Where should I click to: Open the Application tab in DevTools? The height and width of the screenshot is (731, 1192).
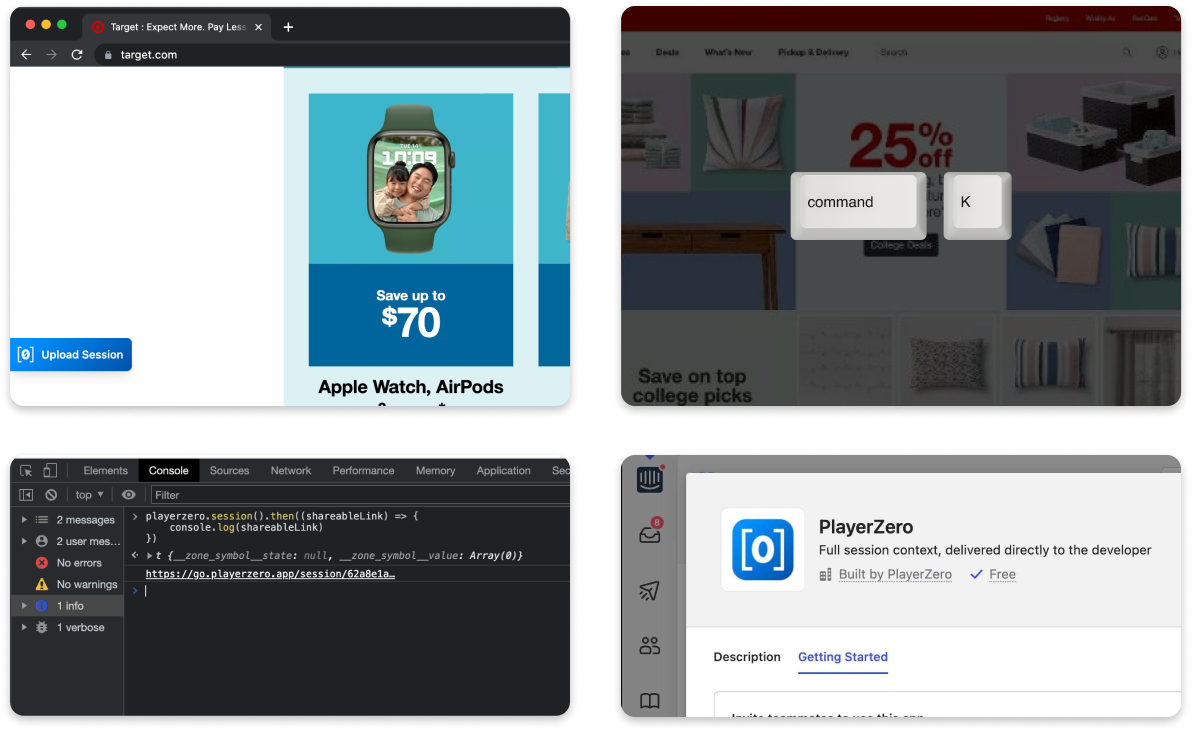click(503, 470)
